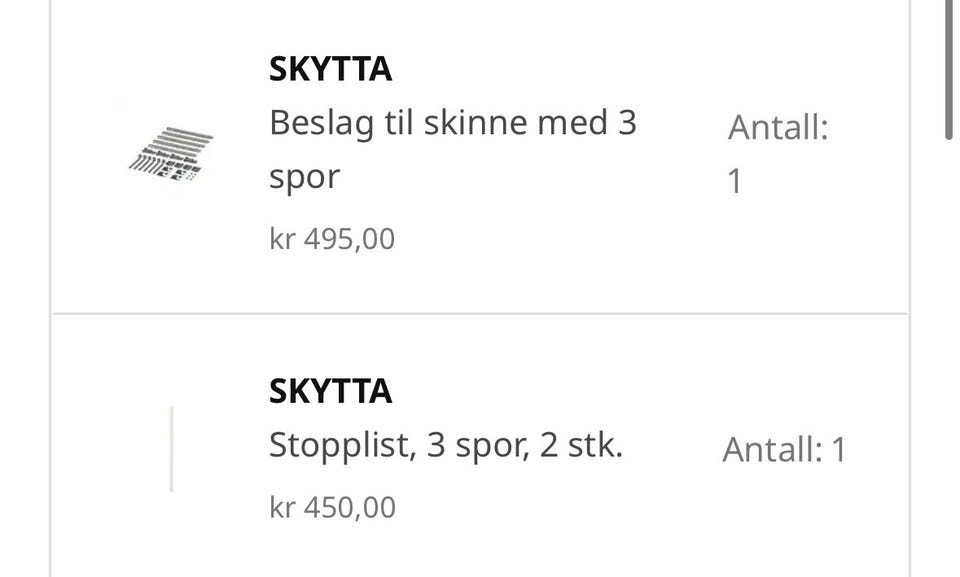Select the price kr 450,00
Viewport: 960px width, 577px height.
(x=332, y=508)
